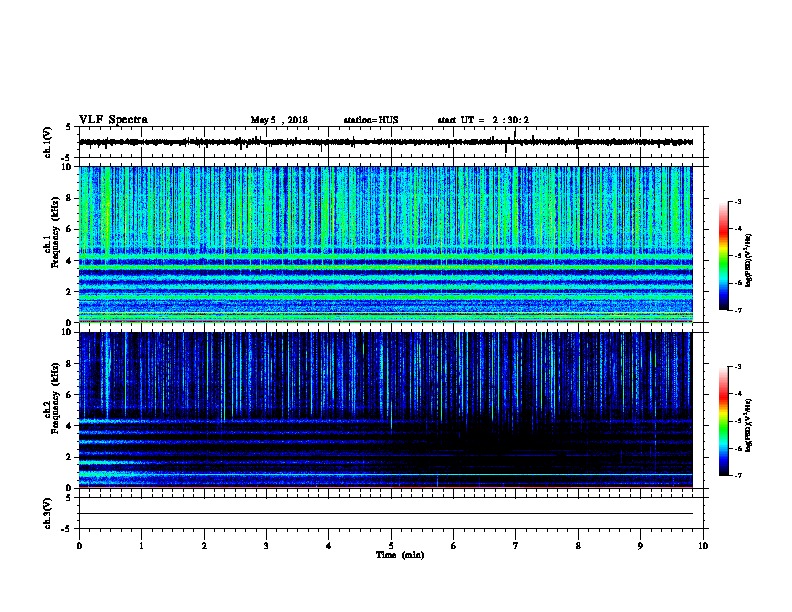The image size is (792, 612).
Task: Click time tick label "9" on bottom axis
Action: click(x=640, y=545)
